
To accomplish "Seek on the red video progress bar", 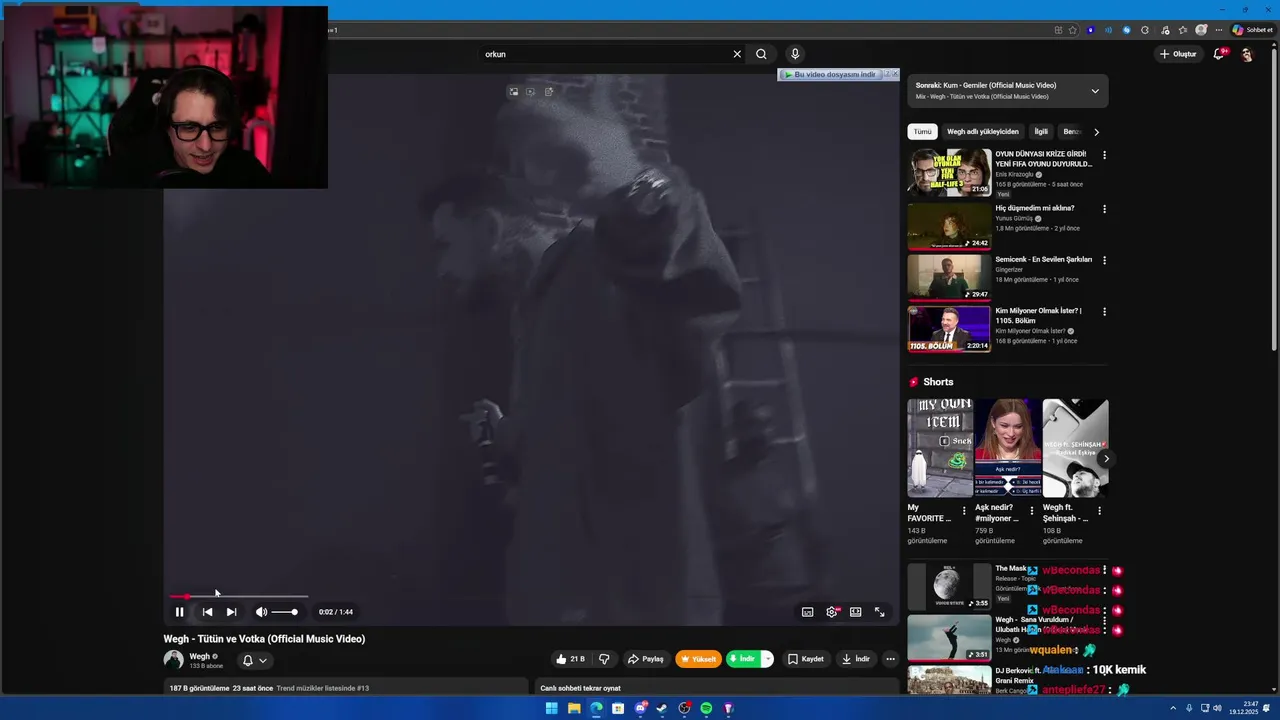I will point(238,597).
